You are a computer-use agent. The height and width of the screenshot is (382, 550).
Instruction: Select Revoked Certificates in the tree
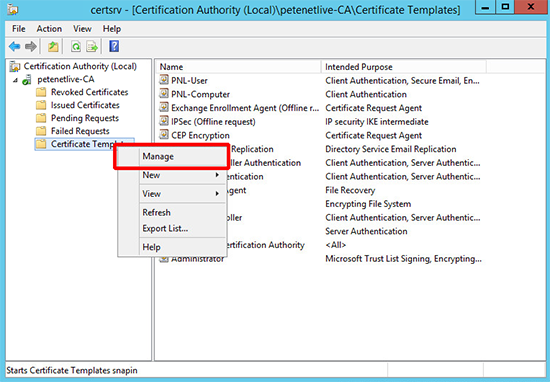tap(89, 92)
